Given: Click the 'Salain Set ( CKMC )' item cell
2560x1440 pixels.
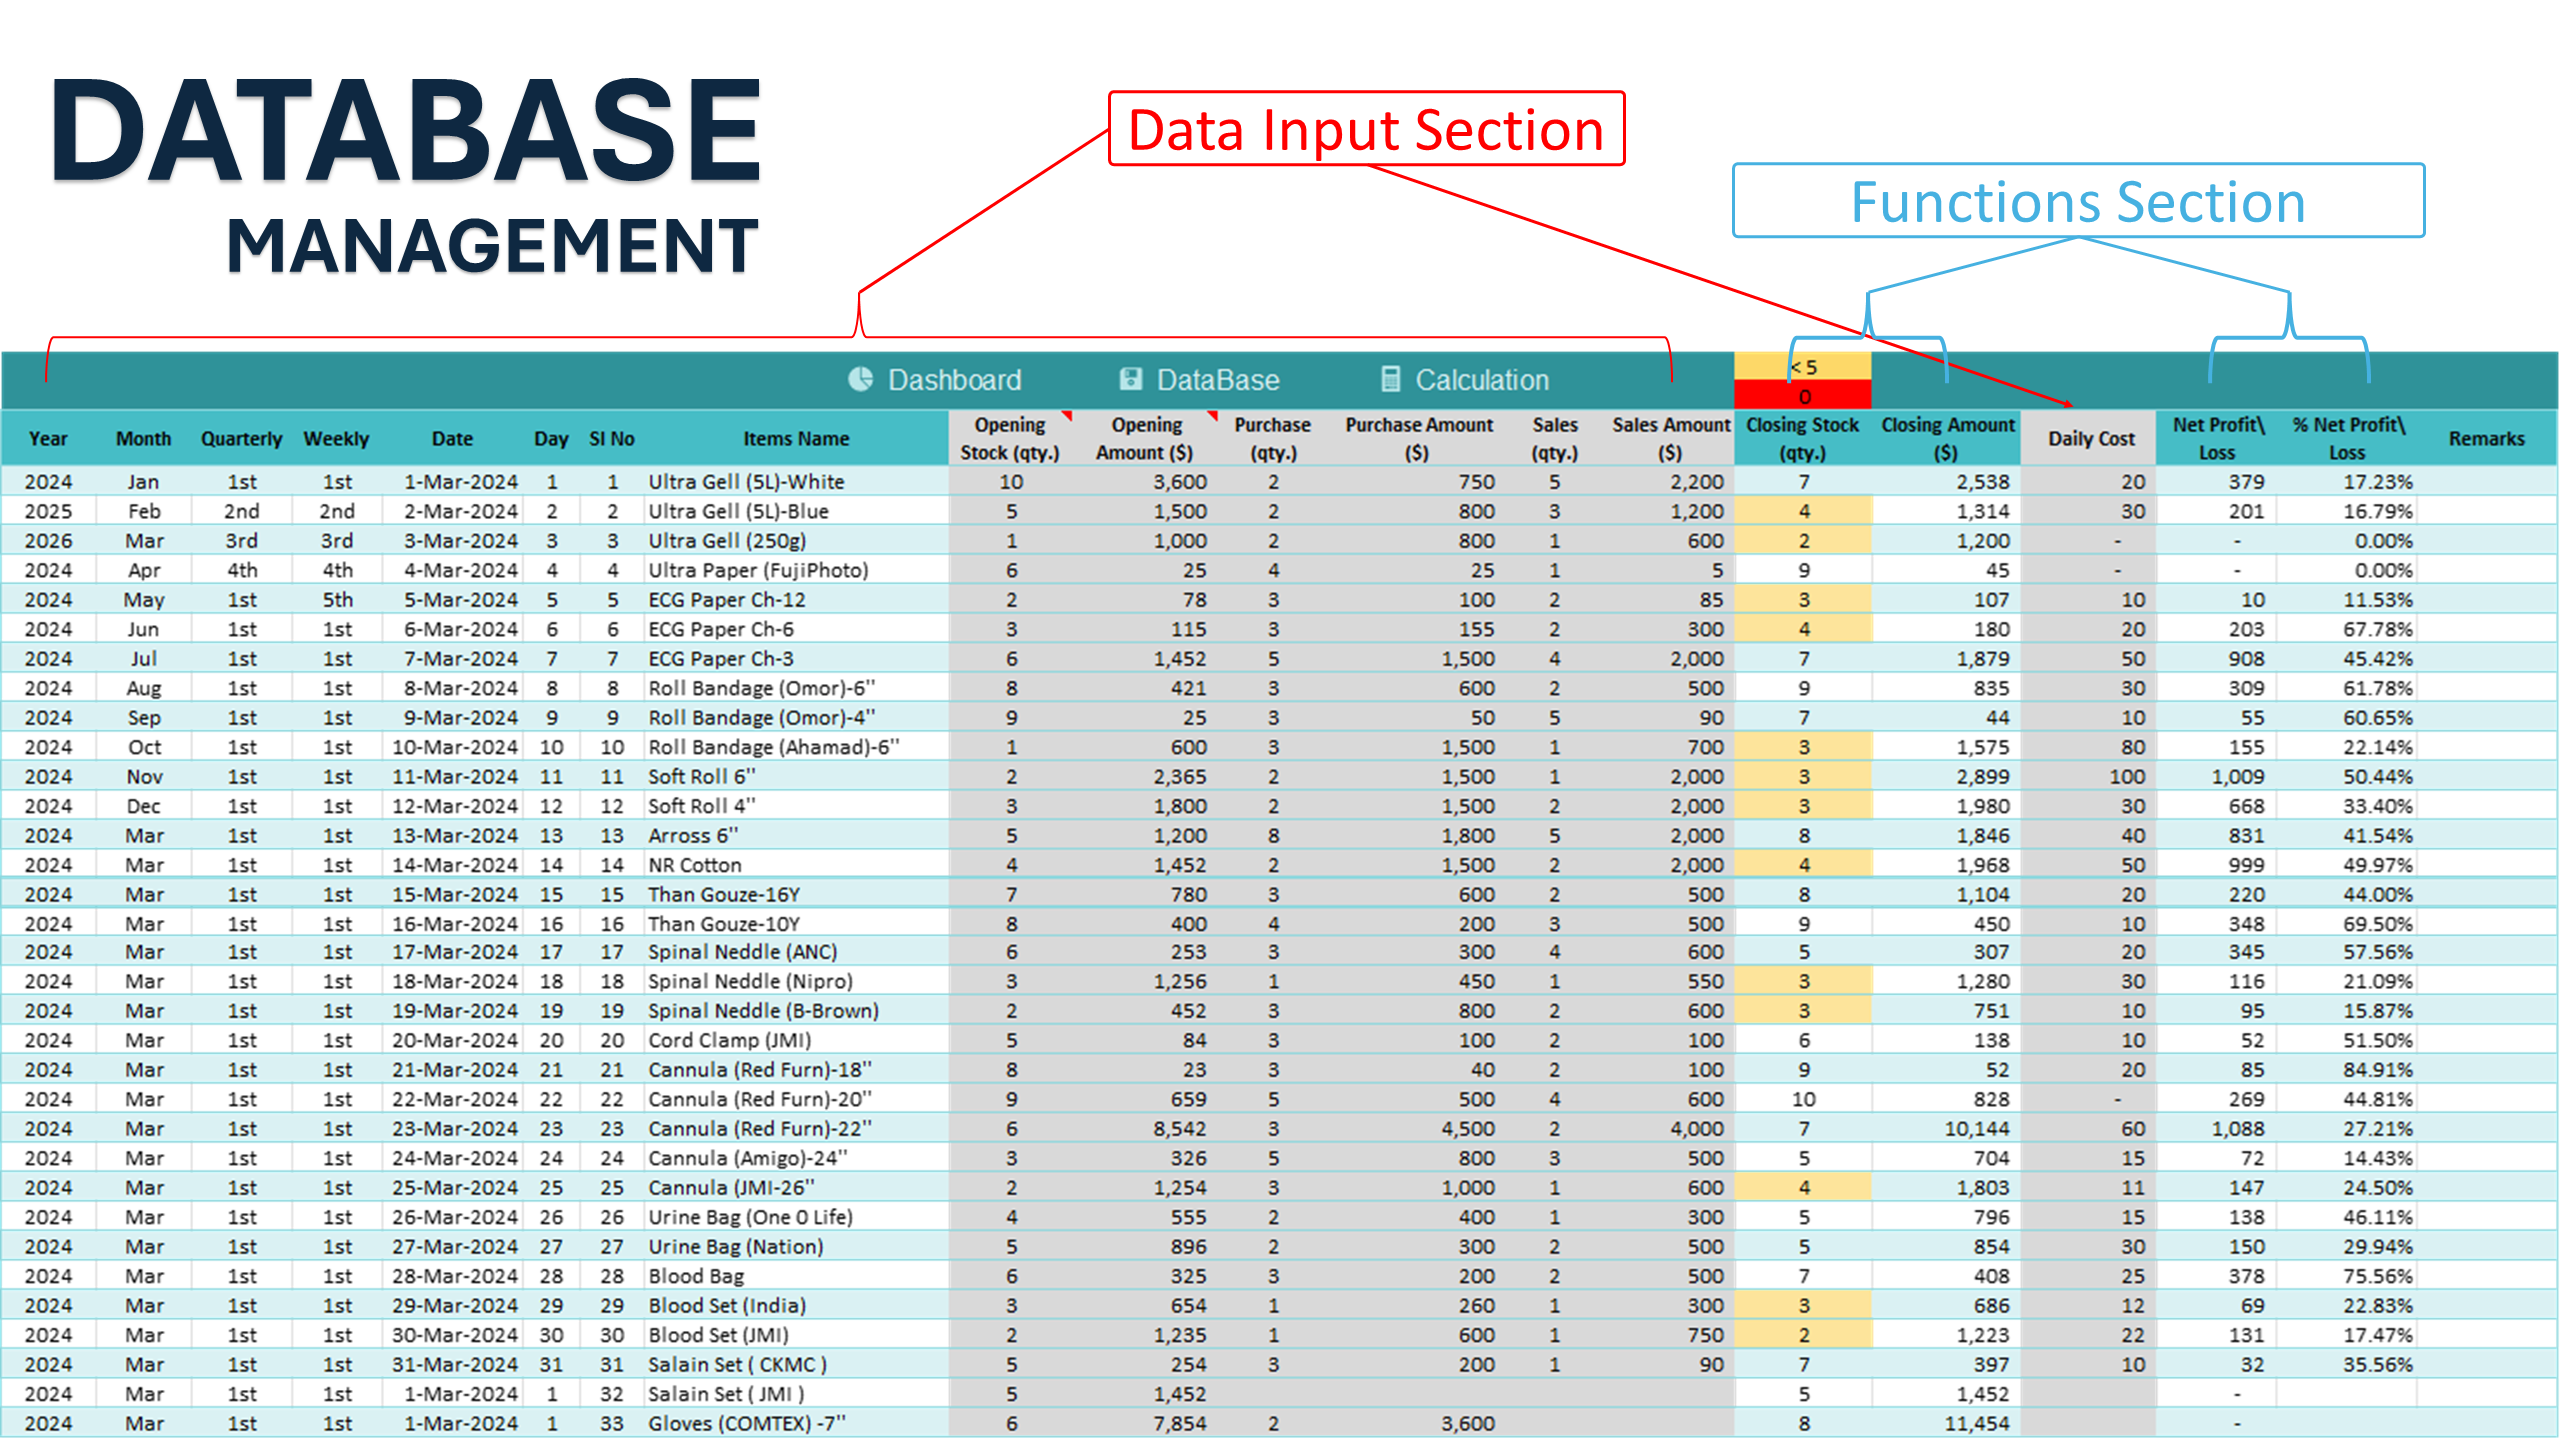Looking at the screenshot, I should (x=796, y=1364).
